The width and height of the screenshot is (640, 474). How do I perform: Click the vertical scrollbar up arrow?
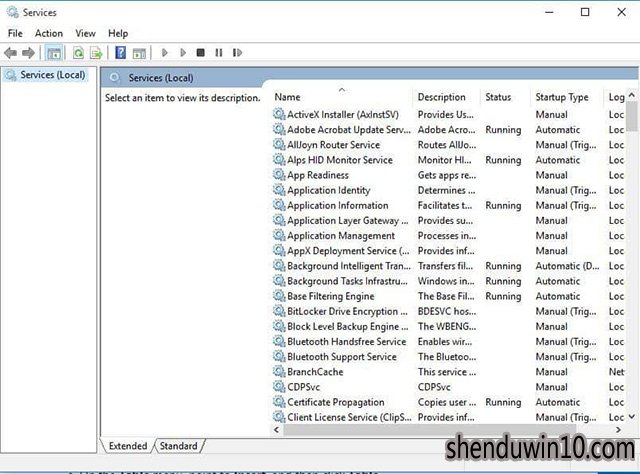(631, 95)
